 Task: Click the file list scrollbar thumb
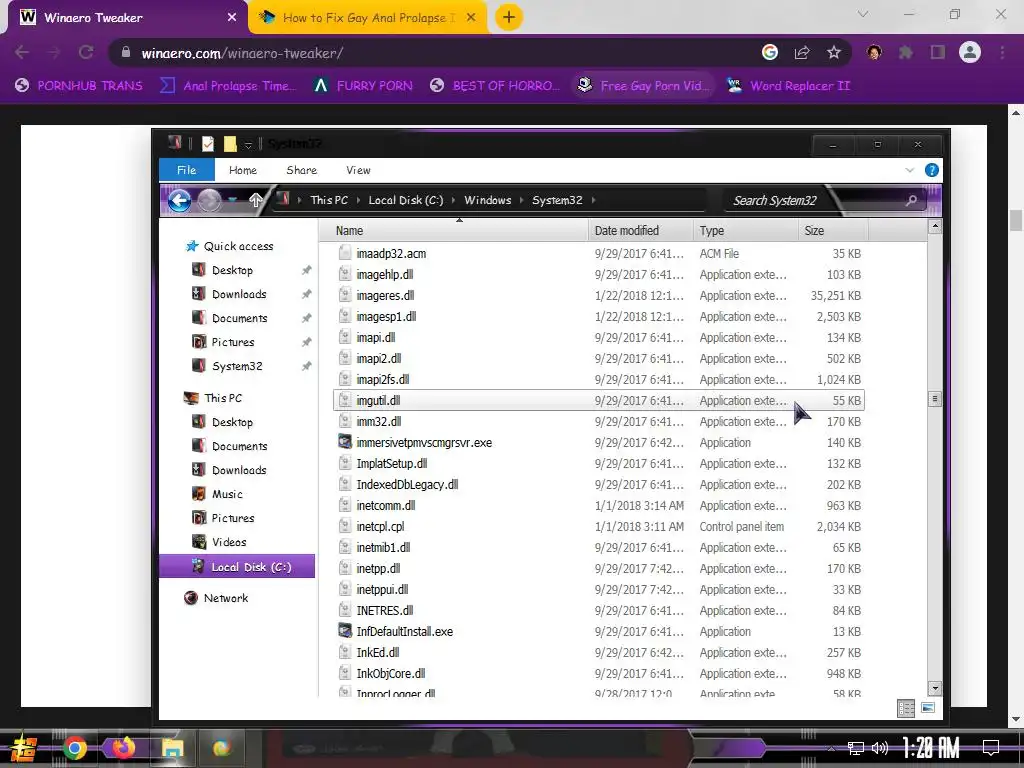[935, 398]
